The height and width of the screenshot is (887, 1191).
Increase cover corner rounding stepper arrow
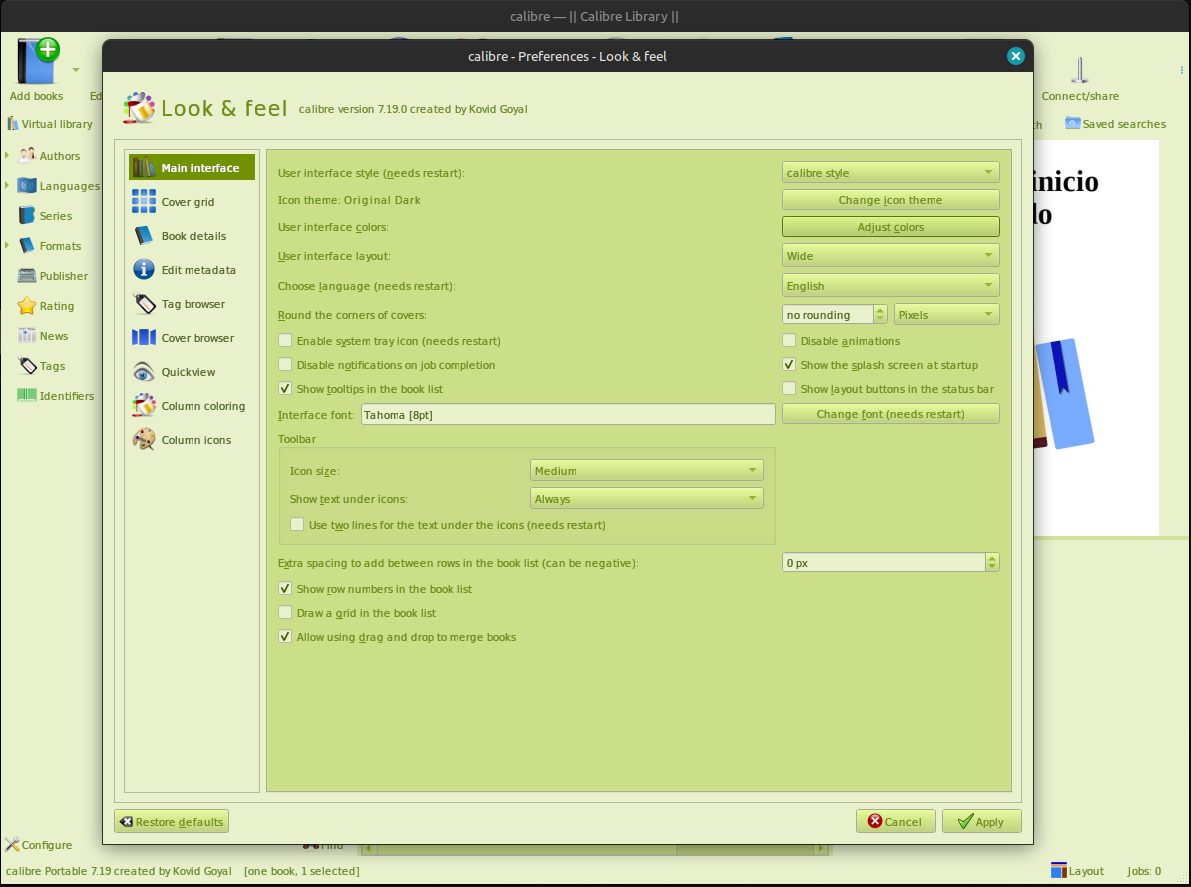[880, 310]
